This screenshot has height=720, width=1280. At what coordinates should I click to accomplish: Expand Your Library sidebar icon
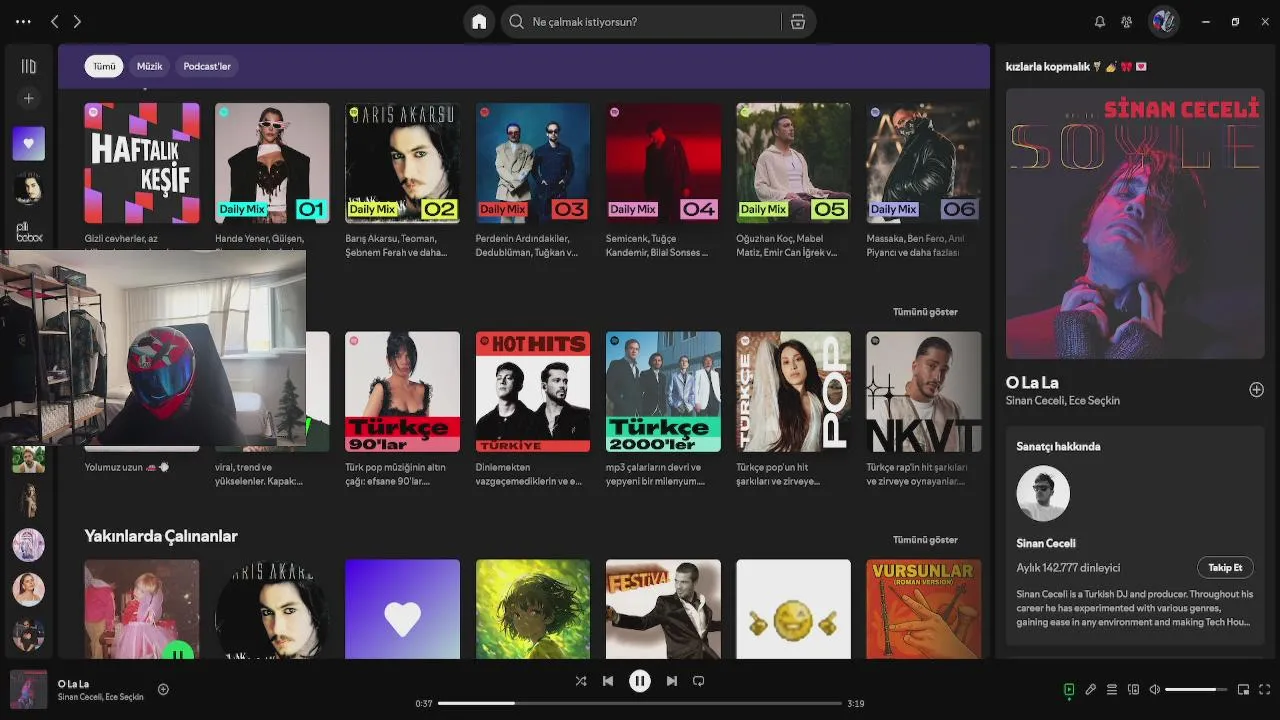pyautogui.click(x=29, y=66)
